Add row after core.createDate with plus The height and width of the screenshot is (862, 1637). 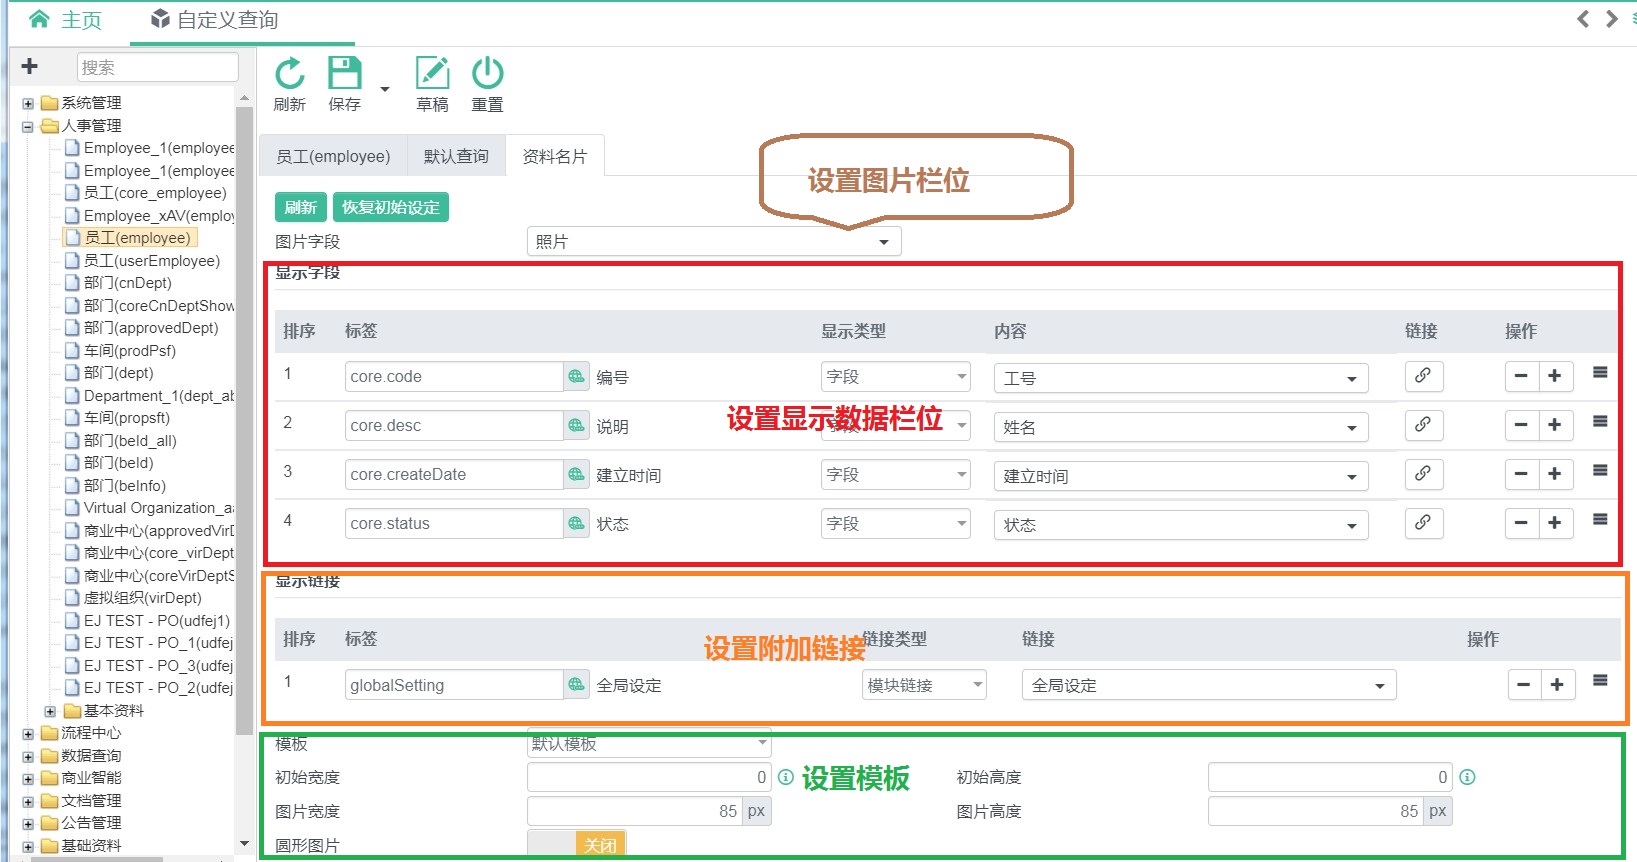(x=1555, y=474)
